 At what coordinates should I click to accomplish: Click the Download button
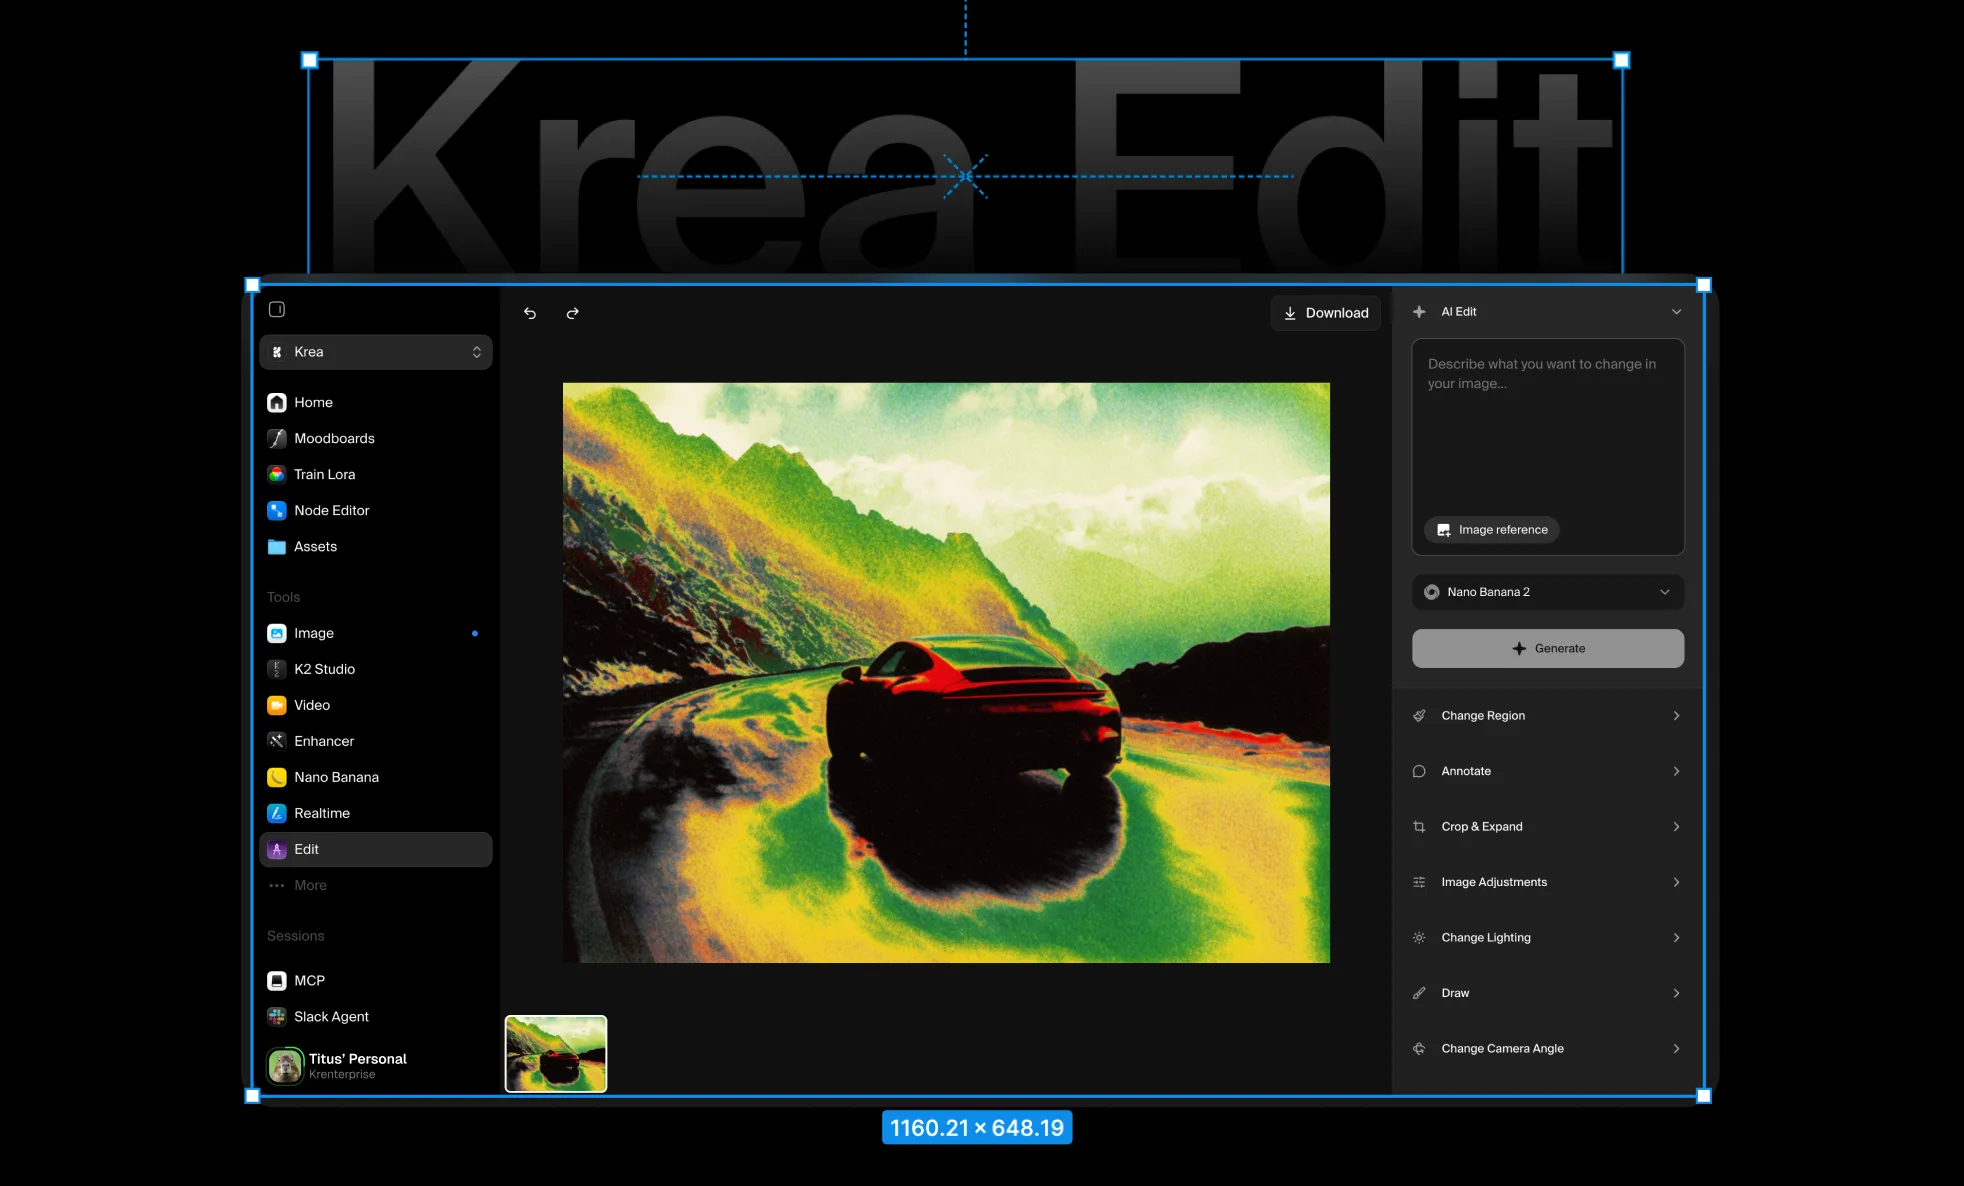(x=1326, y=313)
